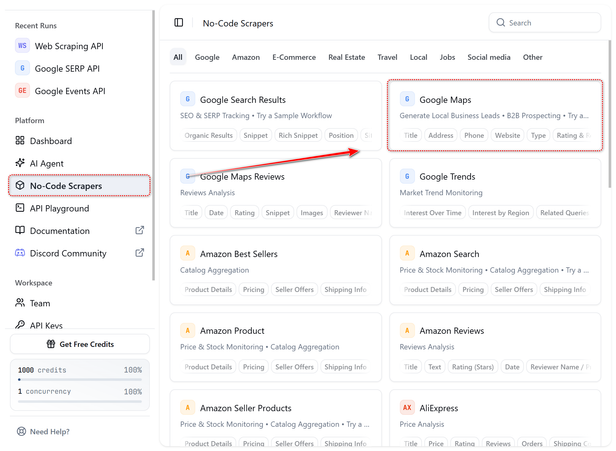
Task: Click the Website tag on Google Maps card
Action: pyautogui.click(x=507, y=135)
